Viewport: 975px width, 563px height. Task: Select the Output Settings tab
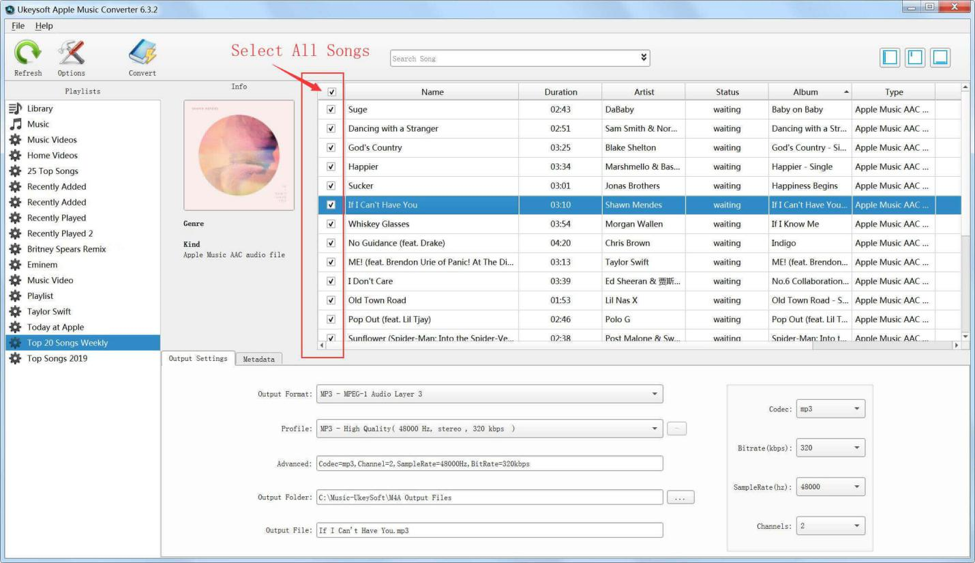click(x=198, y=358)
